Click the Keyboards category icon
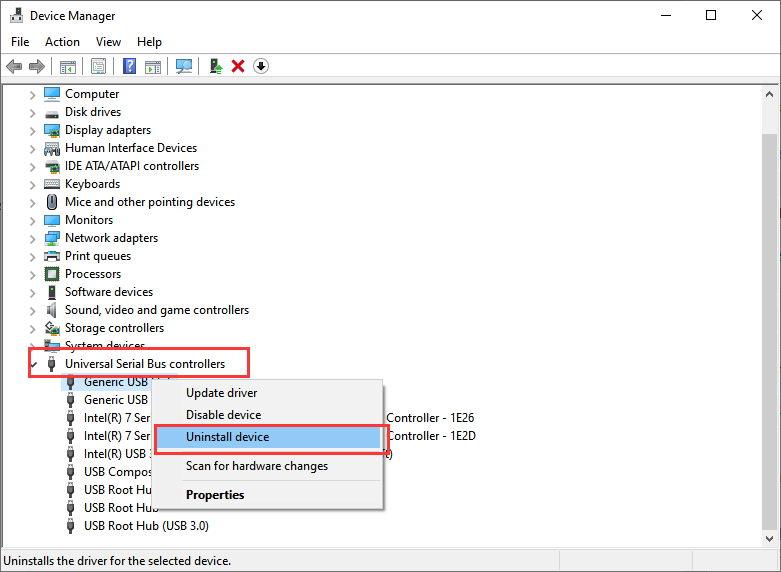This screenshot has width=781, height=572. point(52,184)
